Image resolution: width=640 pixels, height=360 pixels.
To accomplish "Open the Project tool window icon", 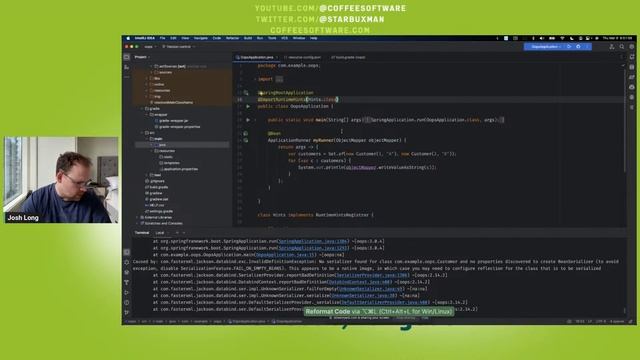I will point(127,57).
